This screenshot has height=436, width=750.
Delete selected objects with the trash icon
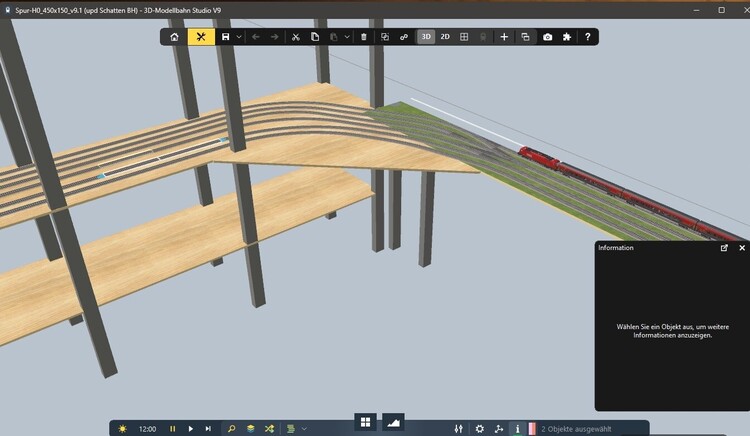pyautogui.click(x=364, y=37)
